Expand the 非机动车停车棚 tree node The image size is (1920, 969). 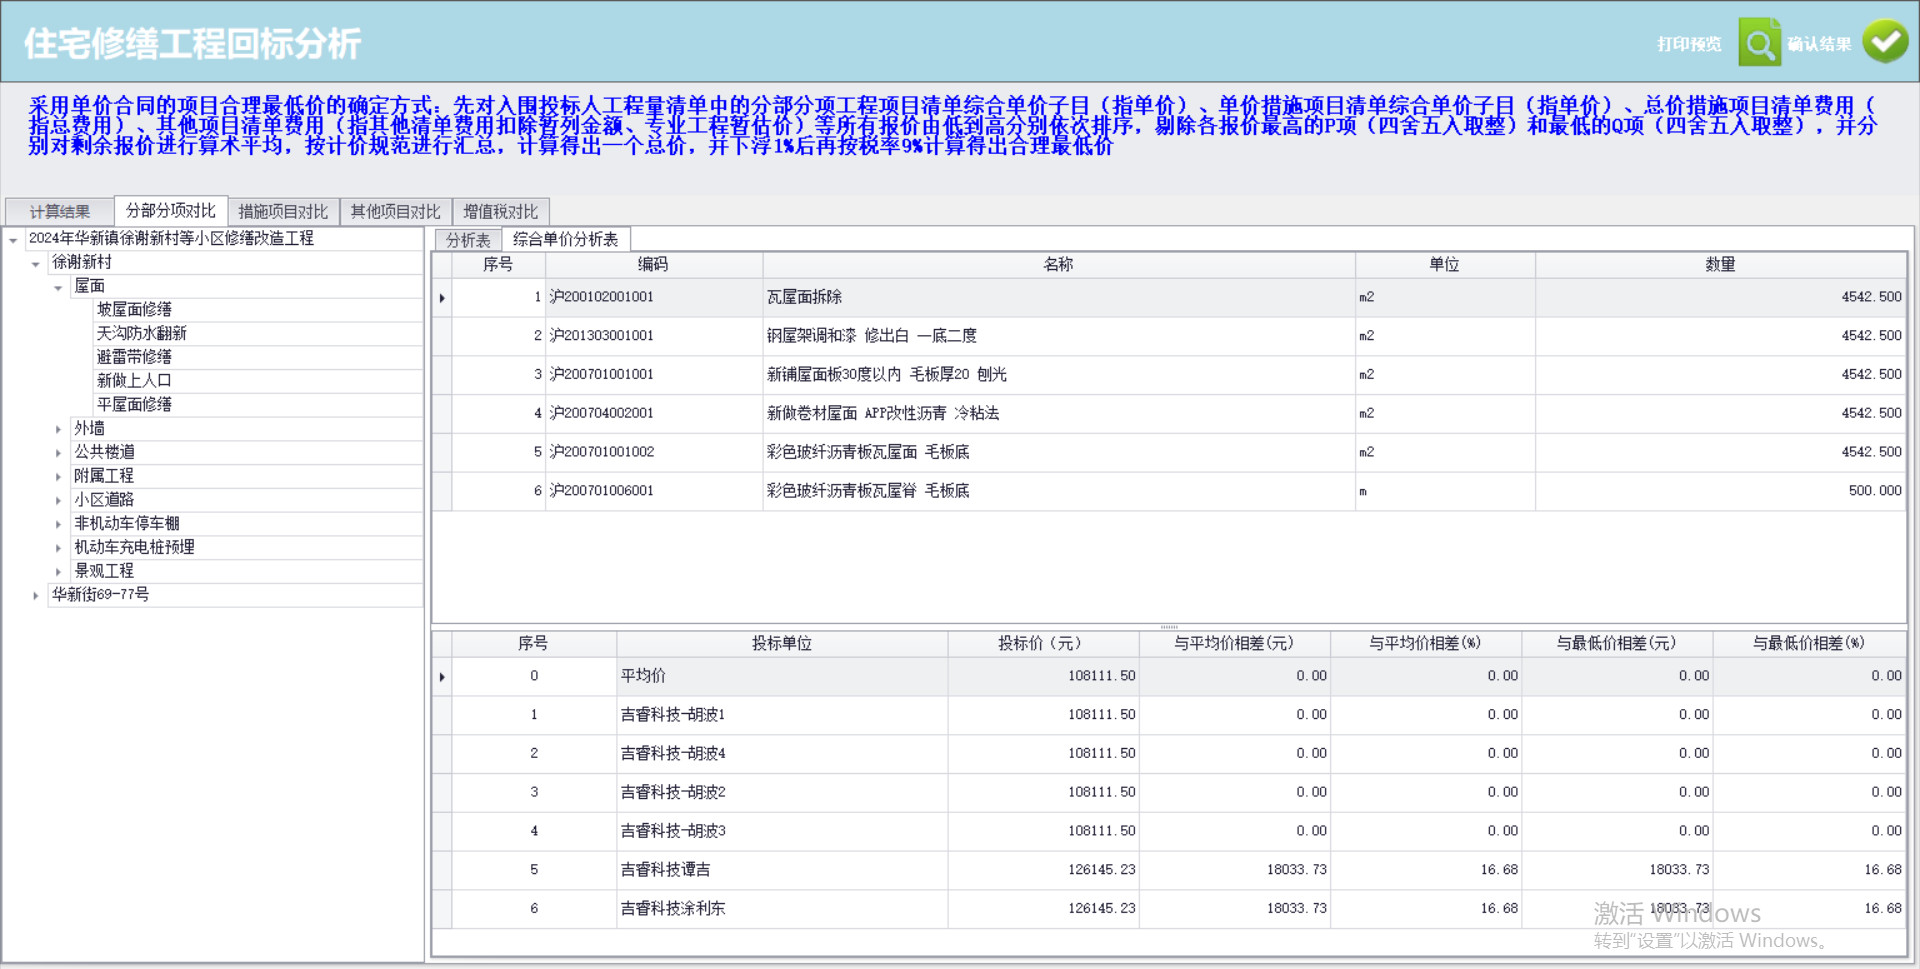[58, 524]
